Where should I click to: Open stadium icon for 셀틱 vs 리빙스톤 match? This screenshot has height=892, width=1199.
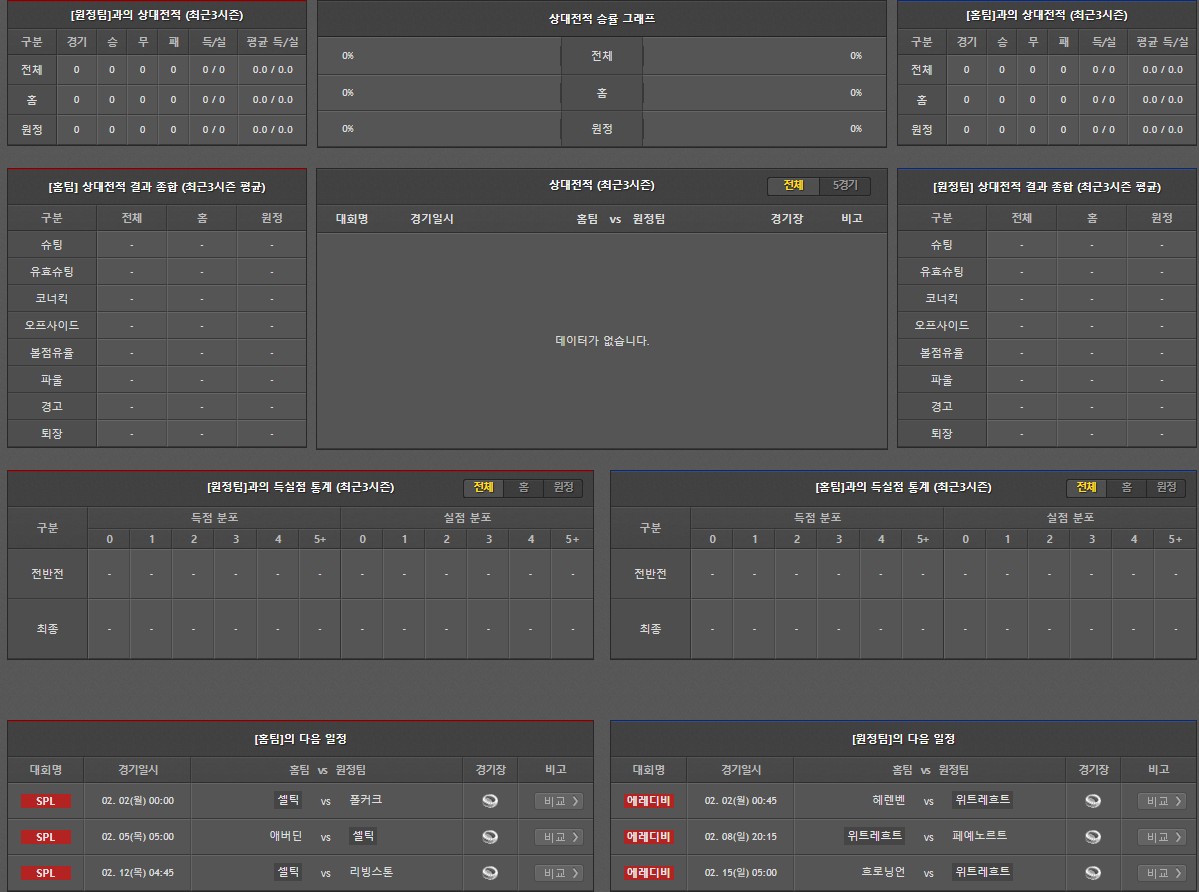pyautogui.click(x=489, y=873)
